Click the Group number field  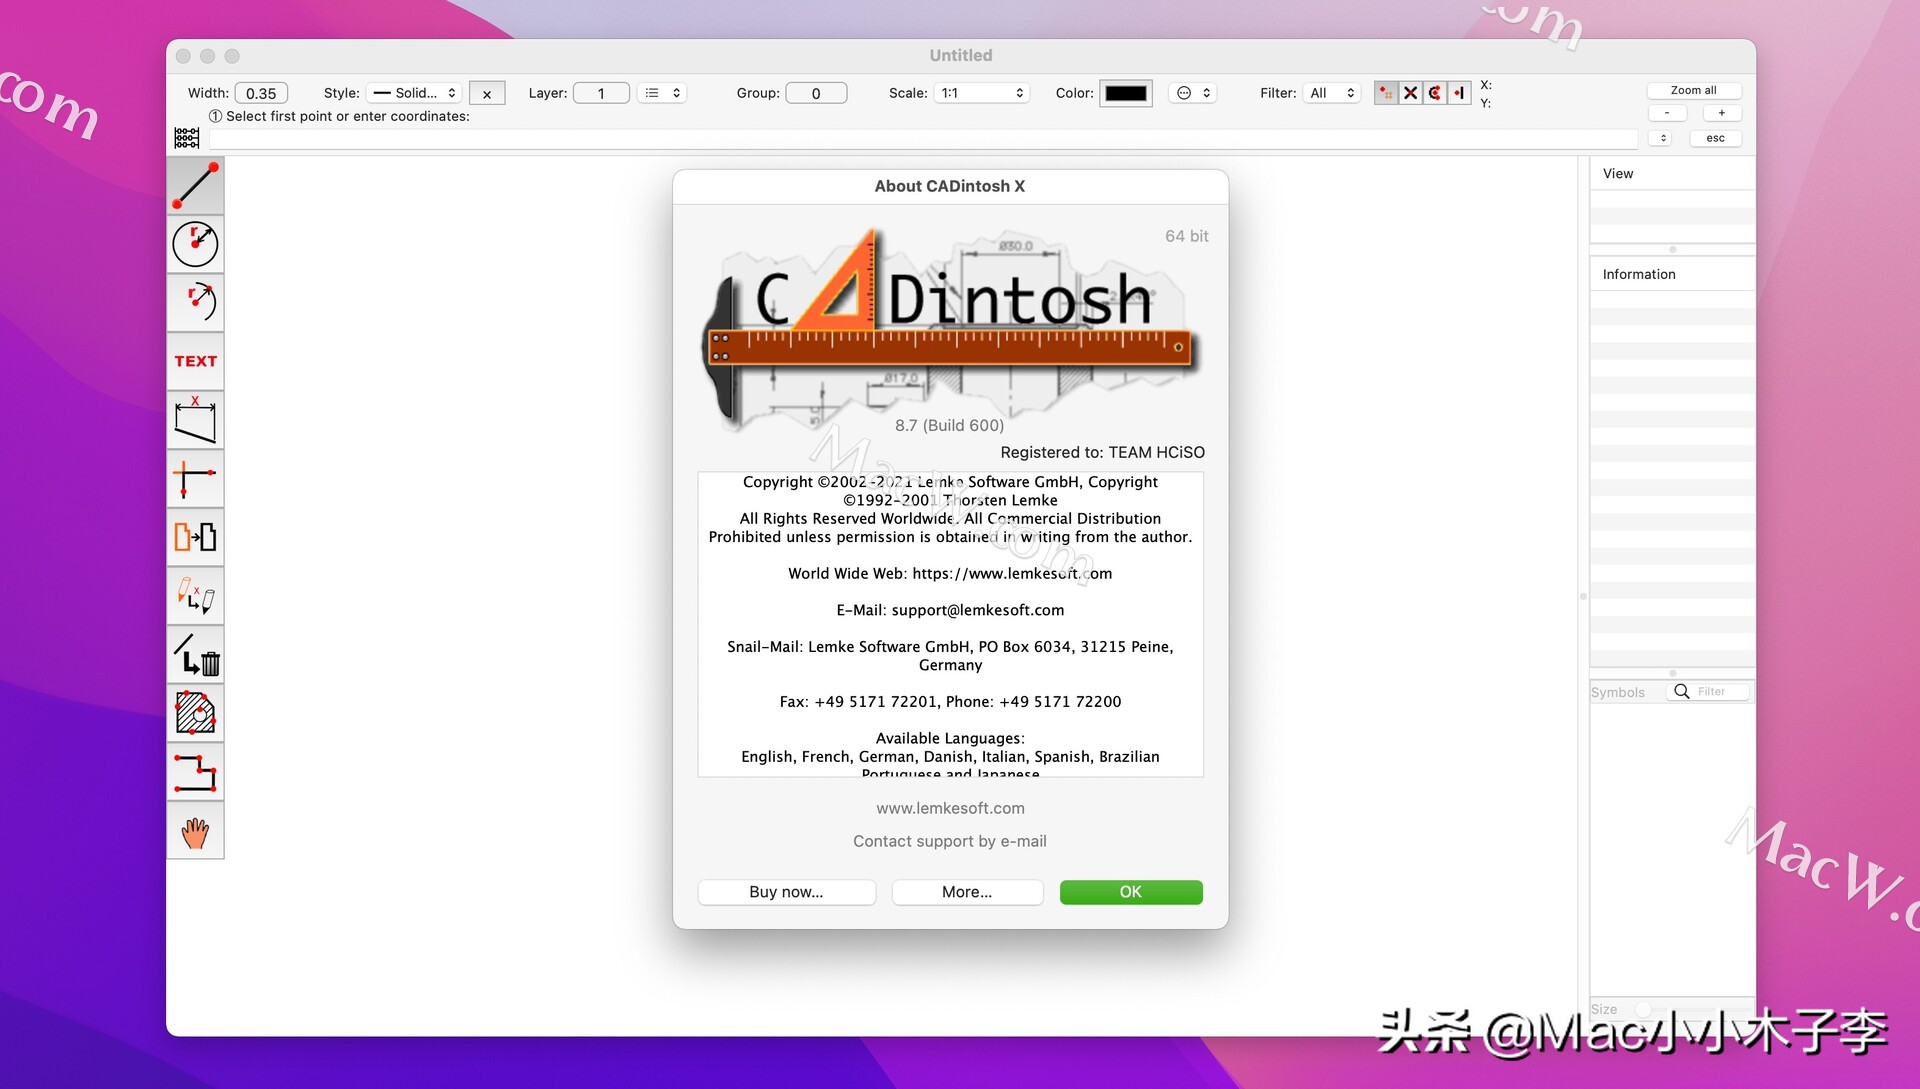click(816, 93)
